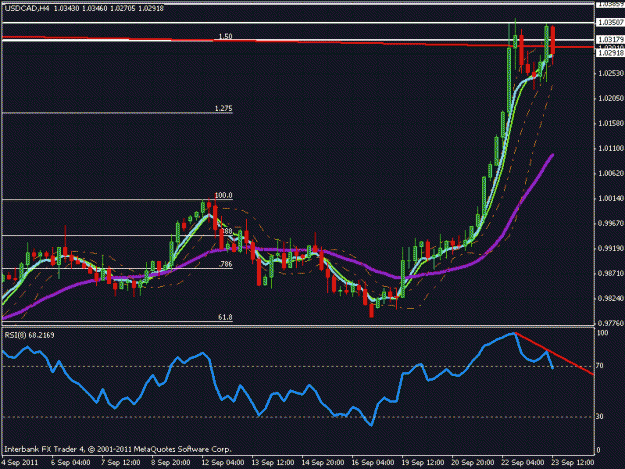Image resolution: width=625 pixels, height=469 pixels.
Task: Click the RSI 100 scale label
Action: click(602, 333)
